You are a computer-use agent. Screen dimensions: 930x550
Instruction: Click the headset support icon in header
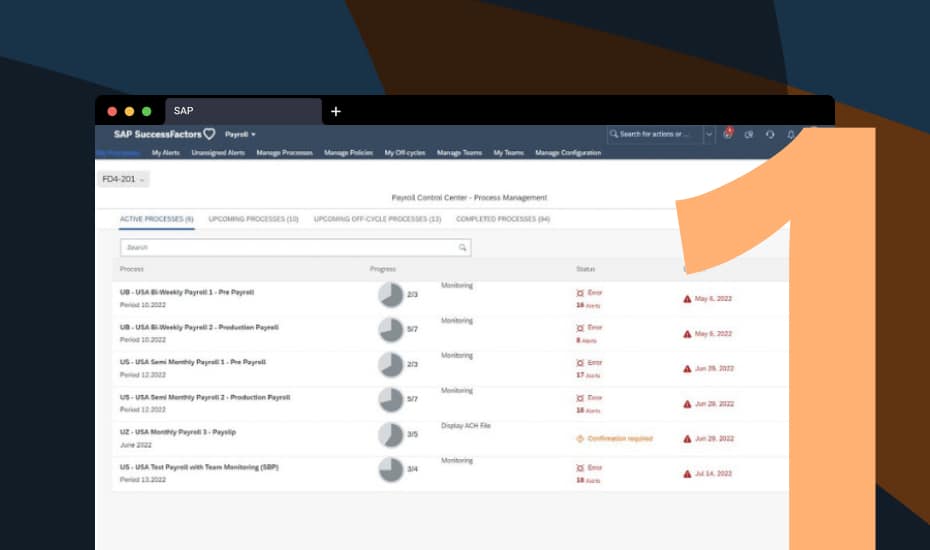[x=770, y=135]
